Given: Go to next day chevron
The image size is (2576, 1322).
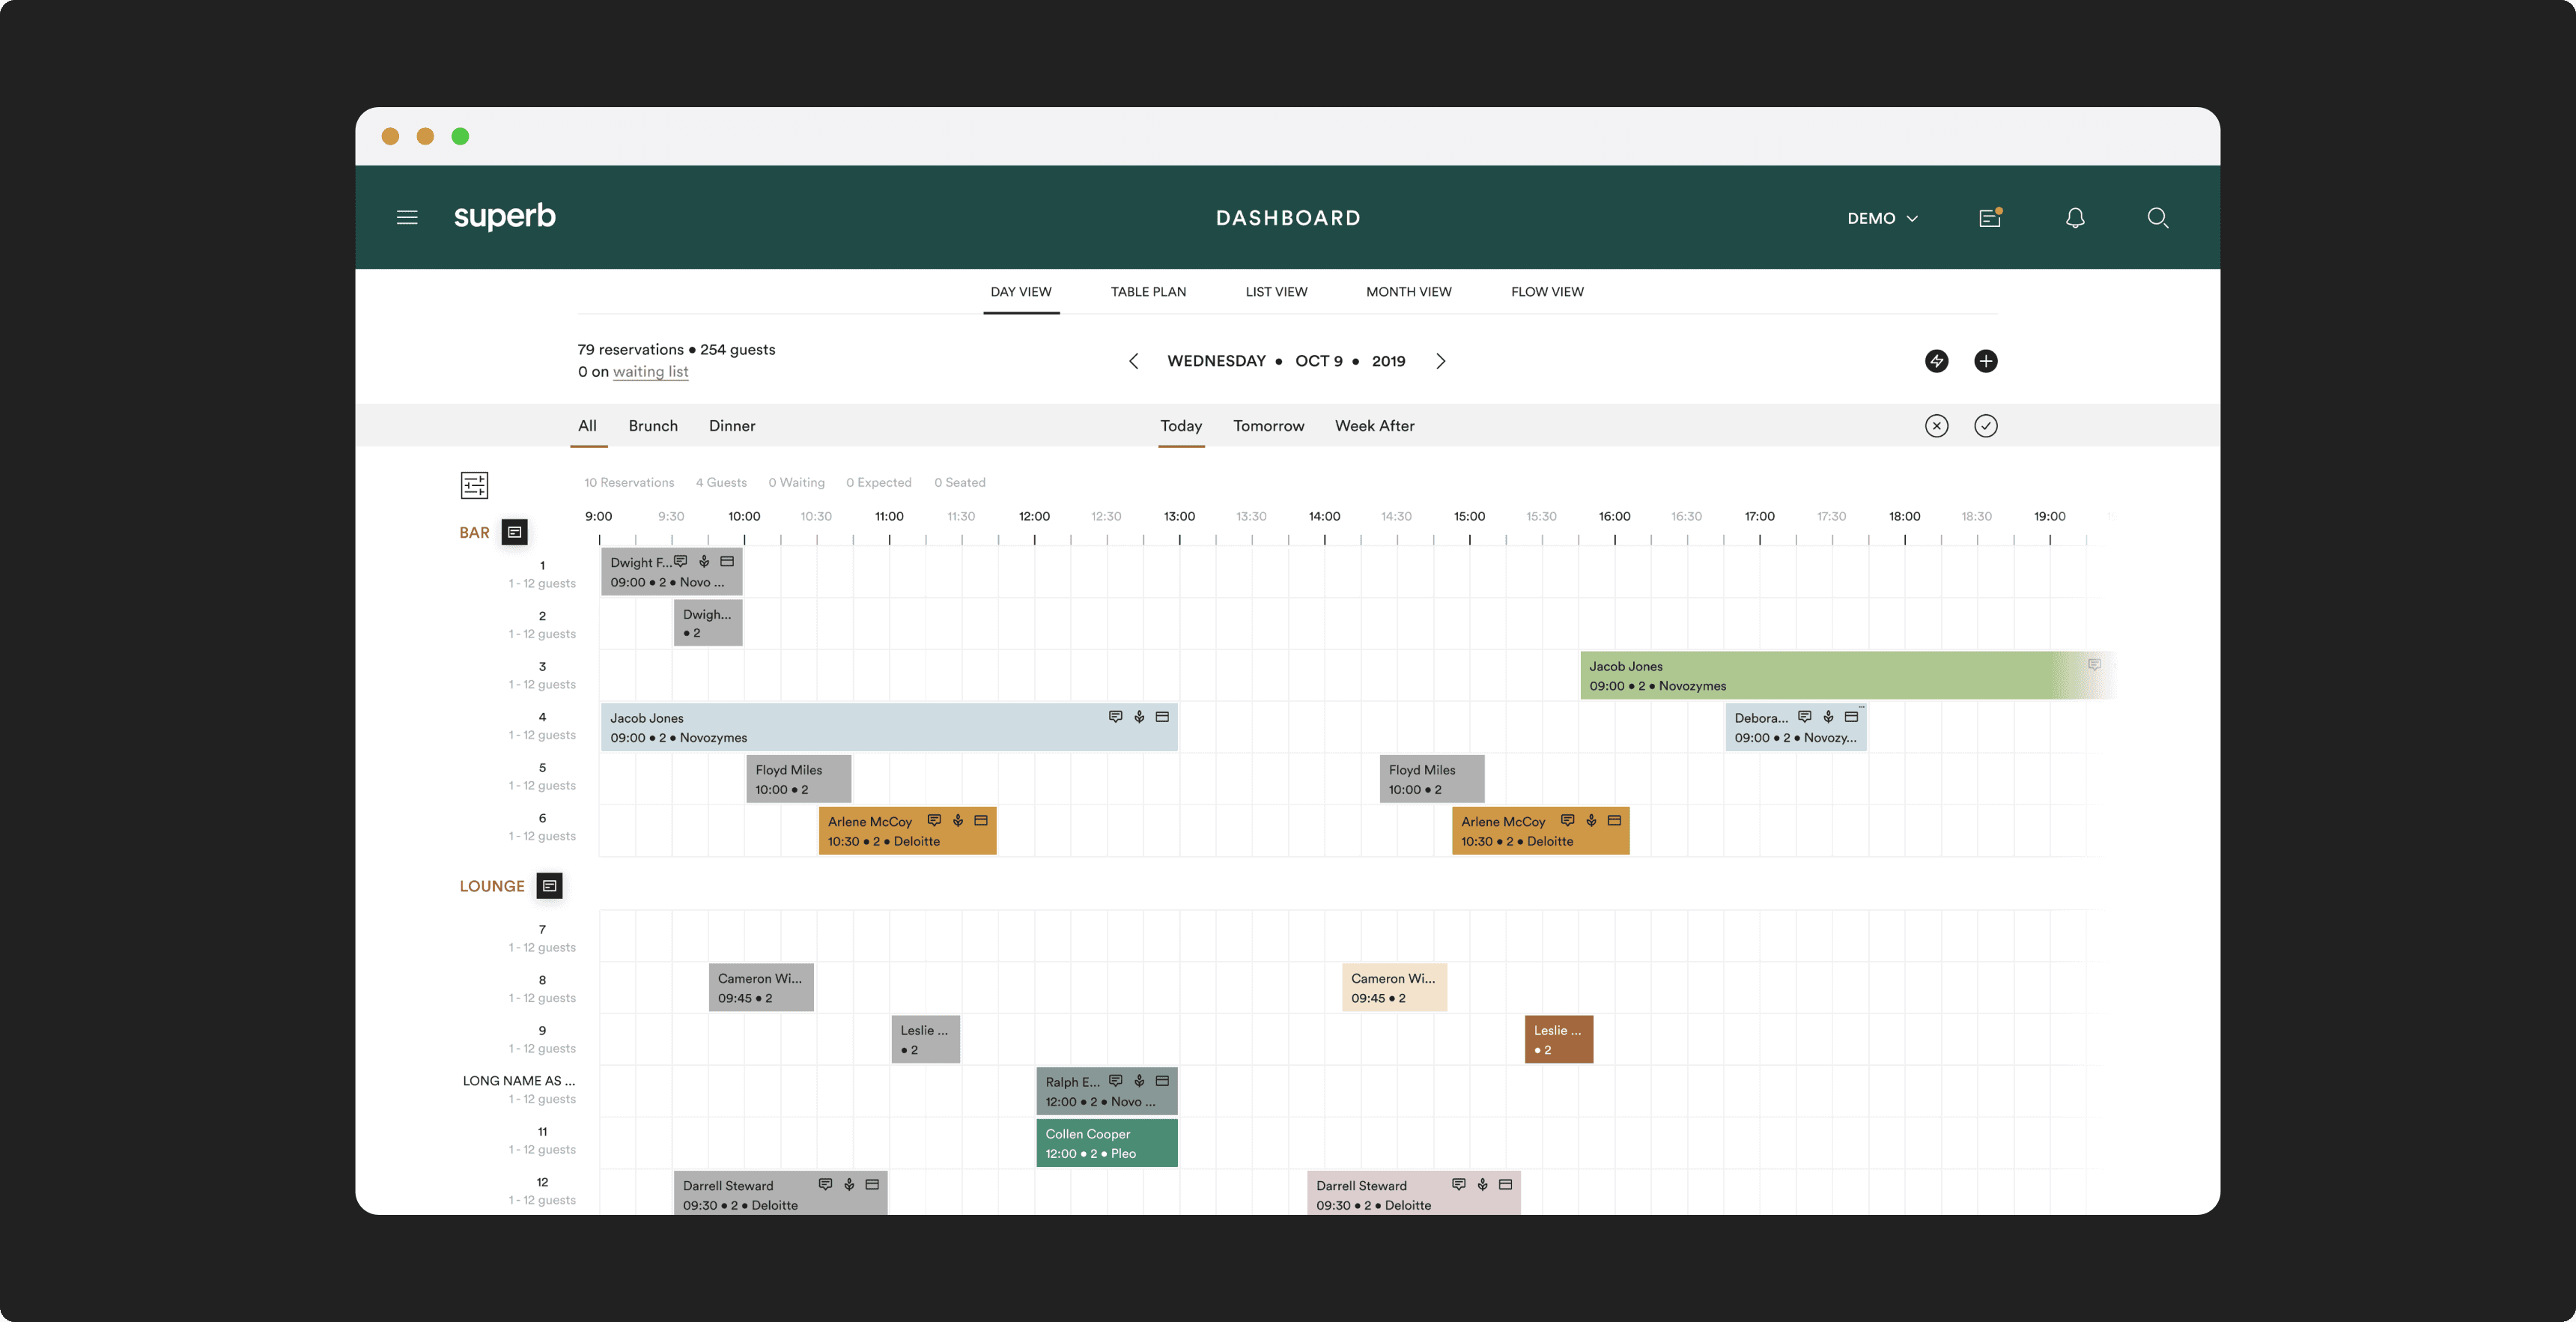Looking at the screenshot, I should pos(1440,361).
